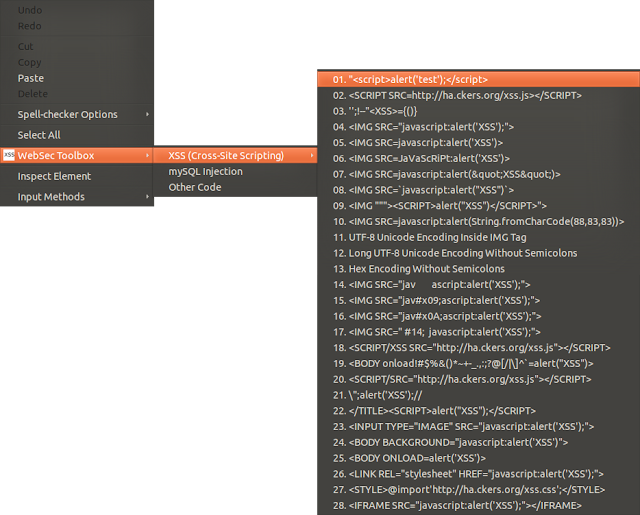This screenshot has height=515, width=640.
Task: Insert payload 02 SCRIPT SRC xss.js
Action: [478, 95]
